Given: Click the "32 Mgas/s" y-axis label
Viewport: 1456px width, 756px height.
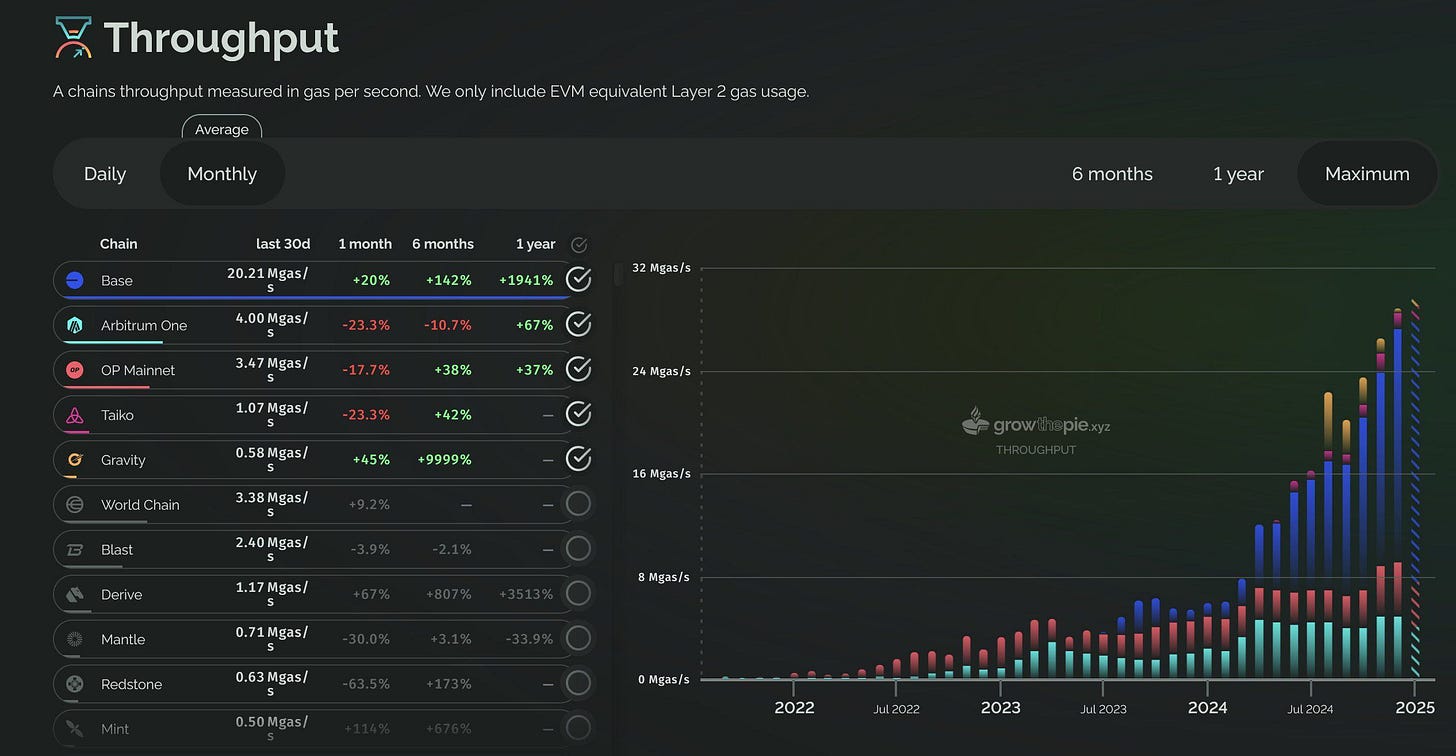Looking at the screenshot, I should [x=660, y=268].
